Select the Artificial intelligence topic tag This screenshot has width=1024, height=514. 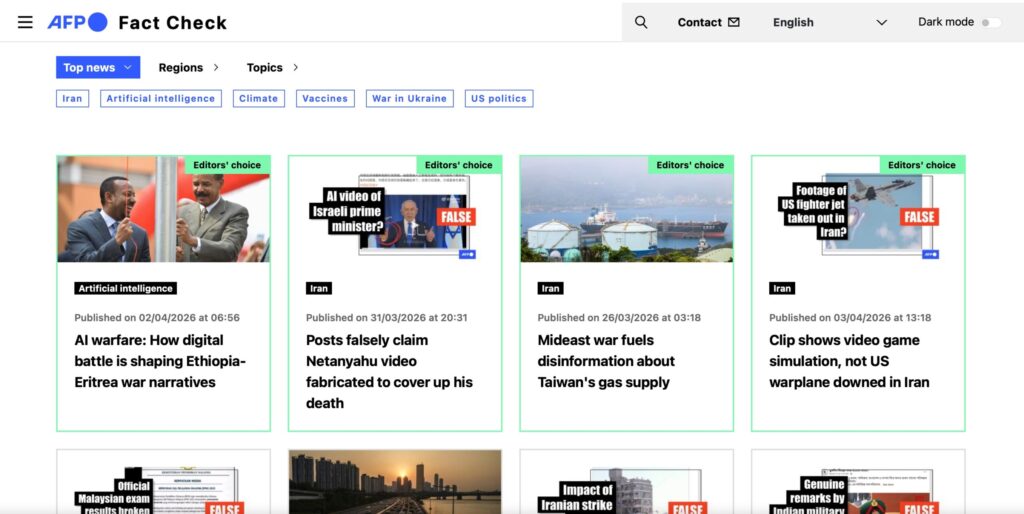160,99
